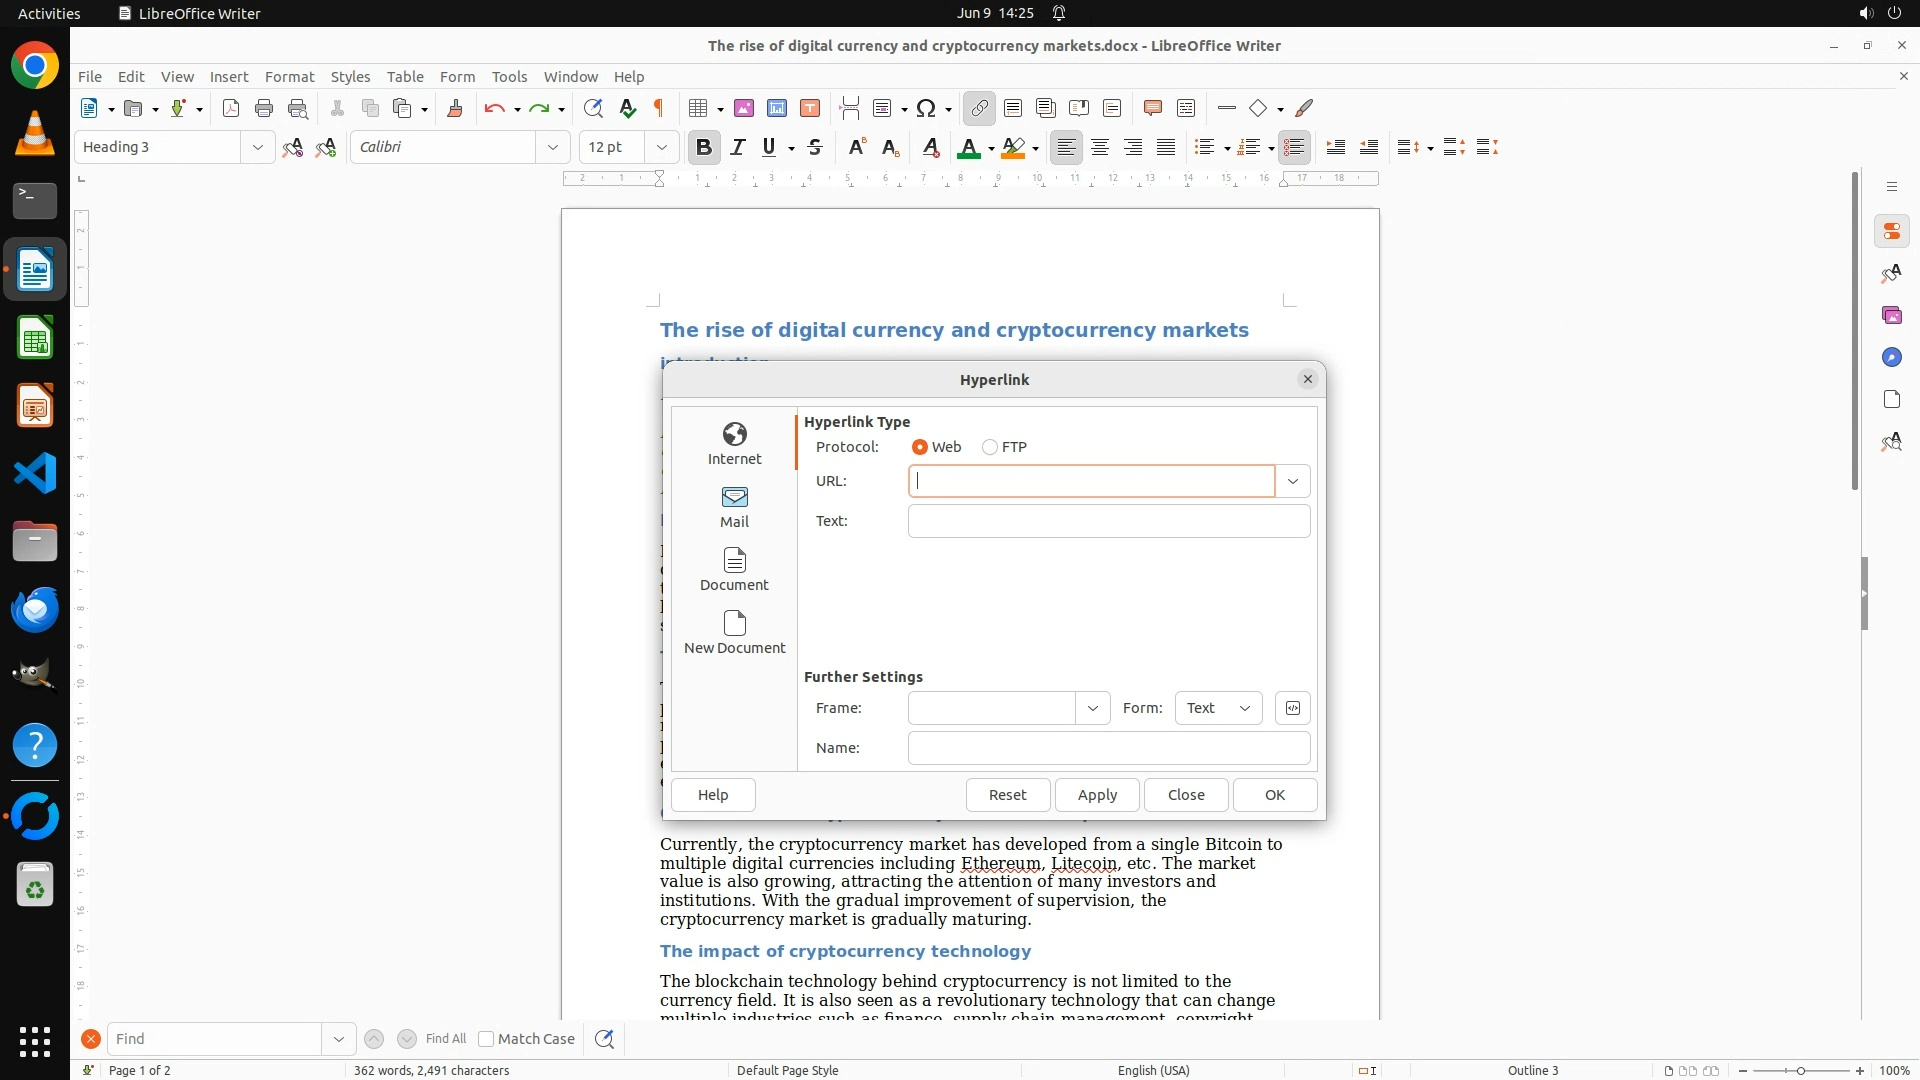1920x1080 pixels.
Task: Expand the Heading 3 paragraph style dropdown
Action: tap(257, 147)
